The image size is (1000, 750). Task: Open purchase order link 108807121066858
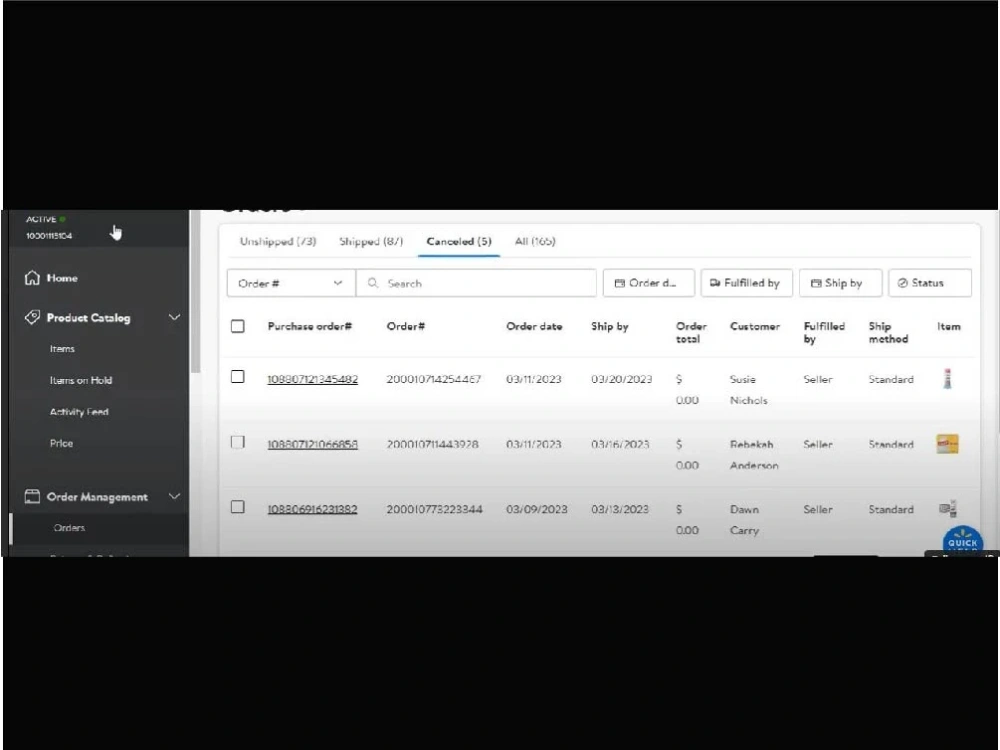click(312, 445)
